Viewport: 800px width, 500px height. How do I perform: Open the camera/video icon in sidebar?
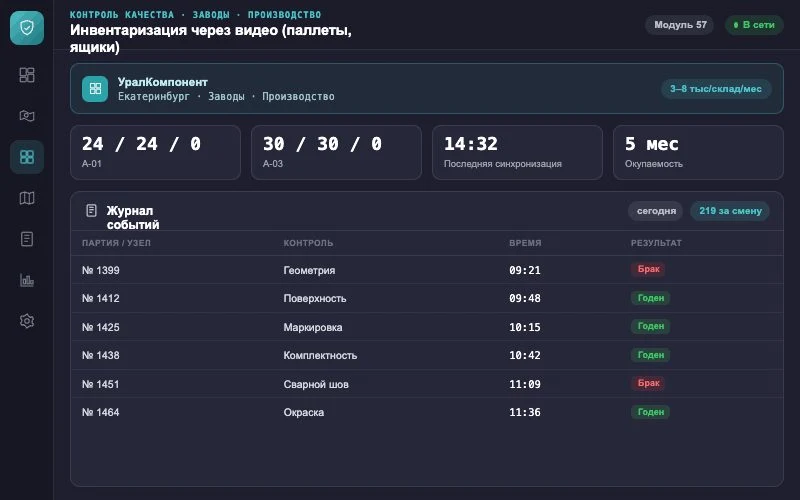(x=27, y=116)
